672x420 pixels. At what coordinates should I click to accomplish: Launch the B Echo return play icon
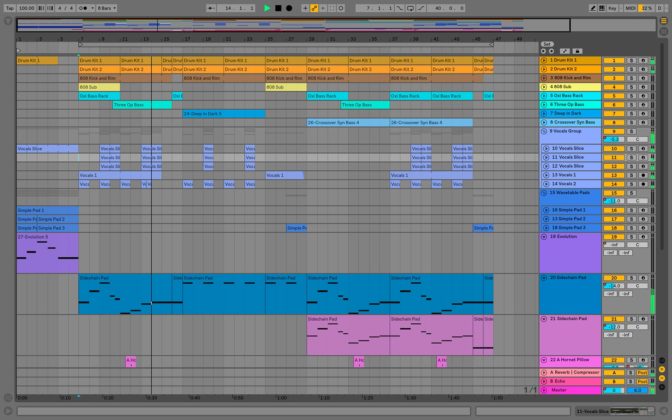click(x=544, y=381)
